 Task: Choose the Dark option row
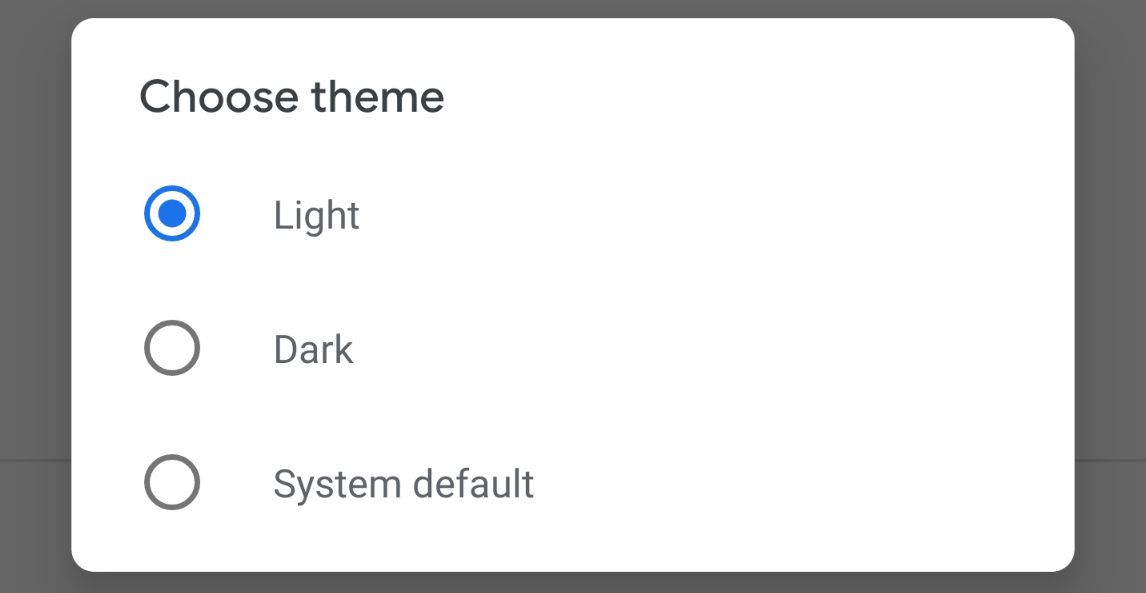[x=573, y=348]
